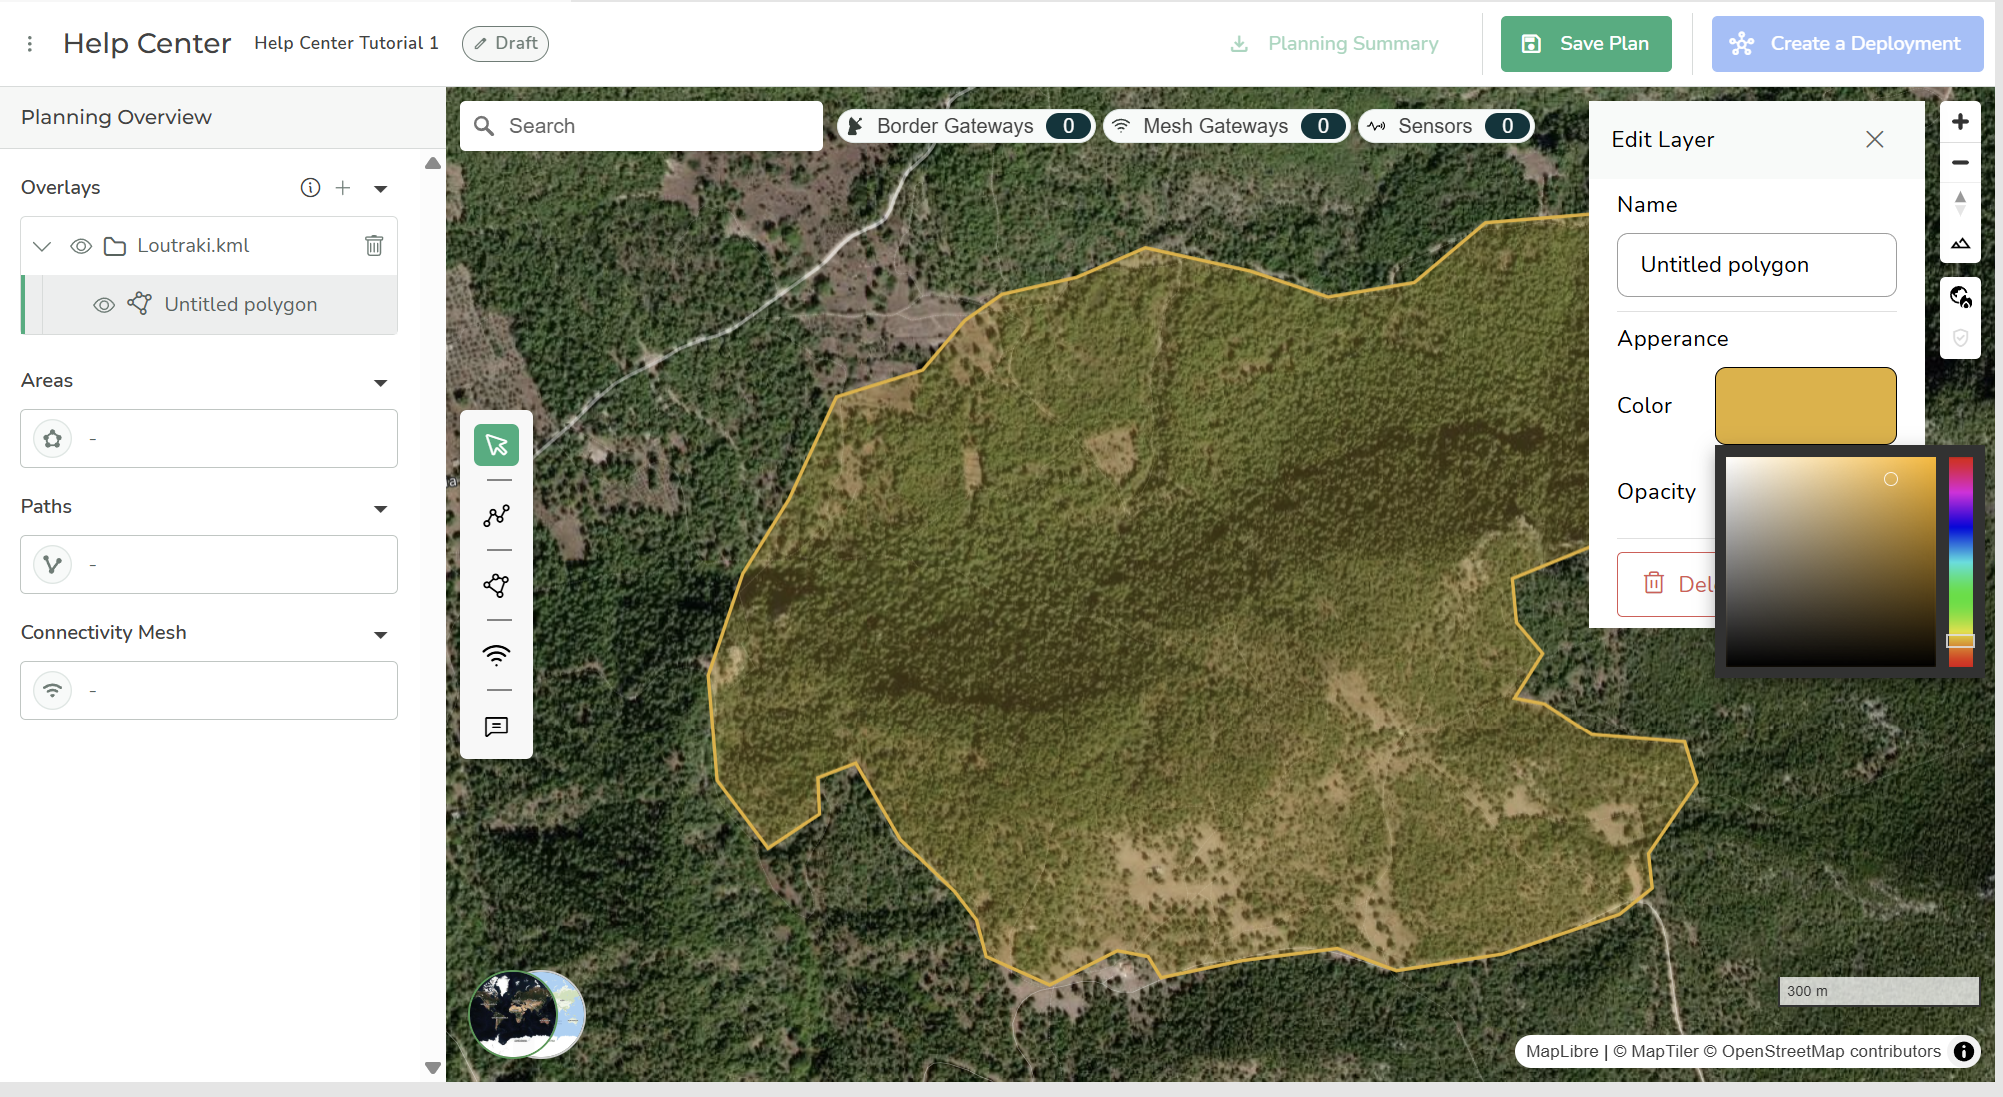Viewport: 2003px width, 1097px height.
Task: Collapse the Areas section
Action: [x=380, y=383]
